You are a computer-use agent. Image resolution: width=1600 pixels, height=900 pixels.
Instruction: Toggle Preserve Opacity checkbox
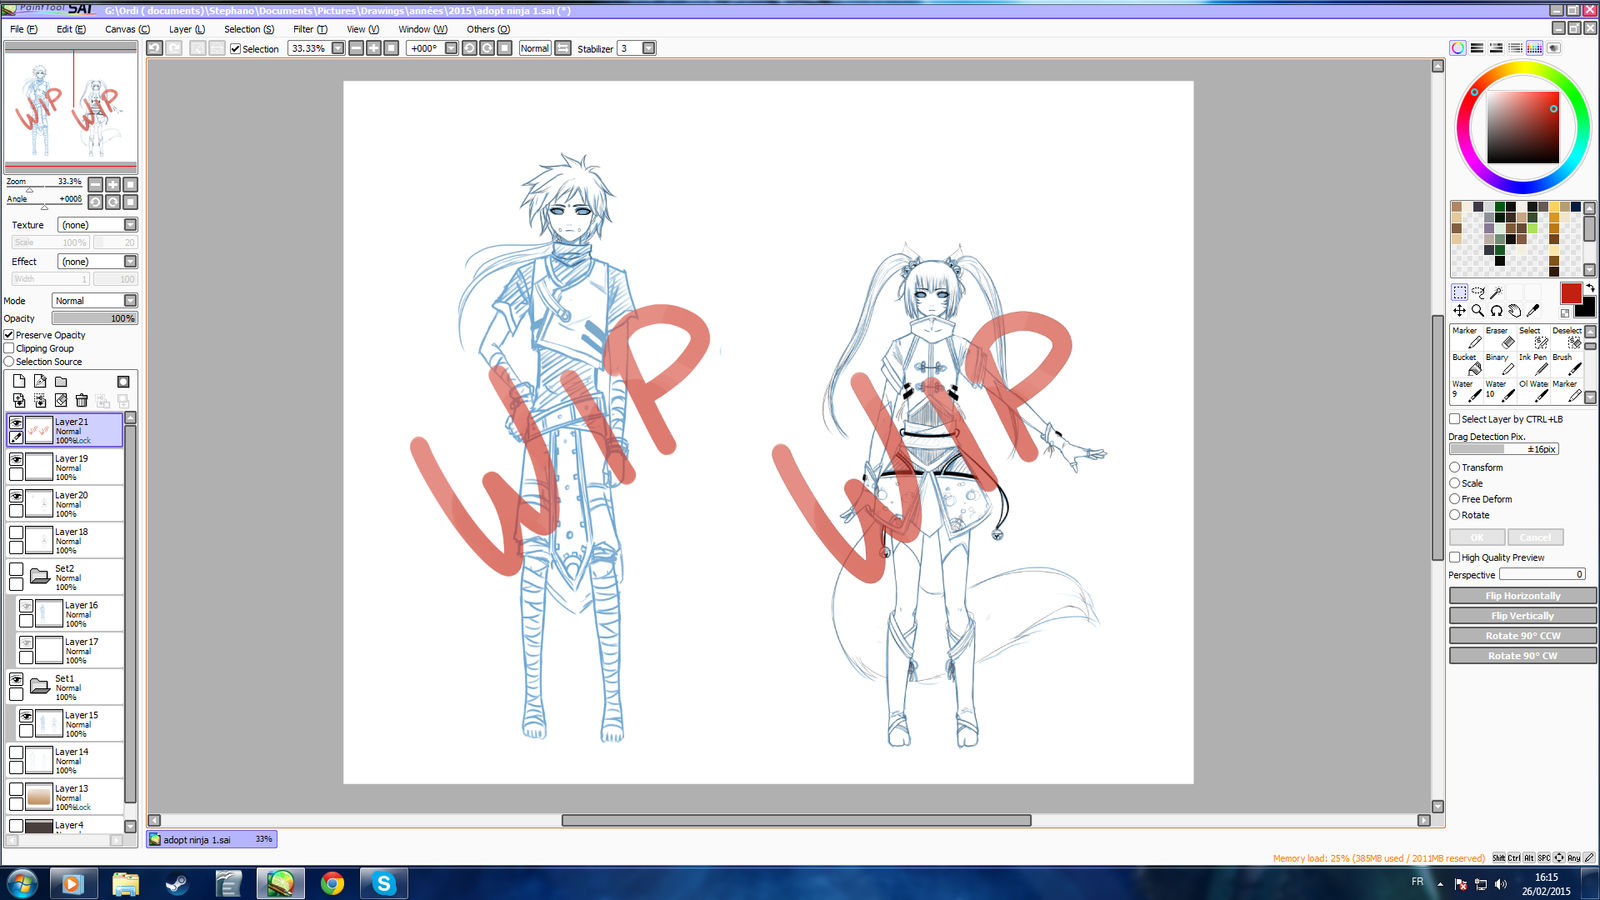click(x=9, y=335)
